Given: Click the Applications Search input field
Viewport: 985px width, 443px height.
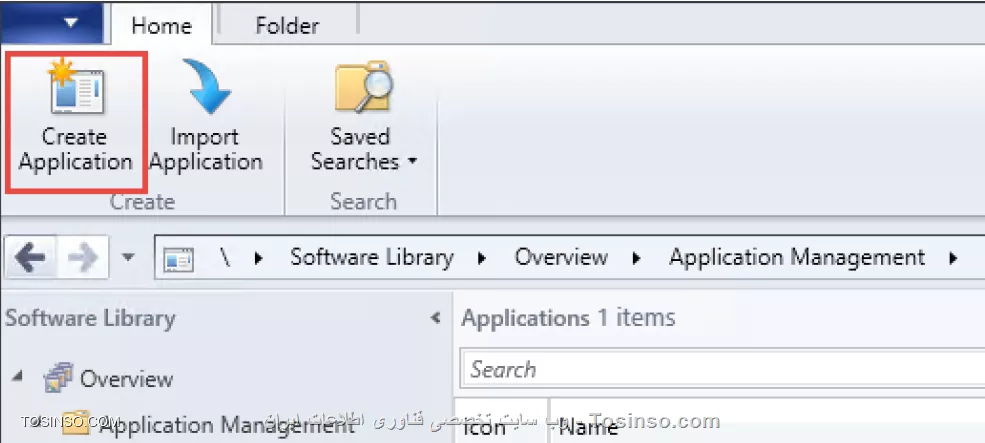Looking at the screenshot, I should (x=722, y=369).
